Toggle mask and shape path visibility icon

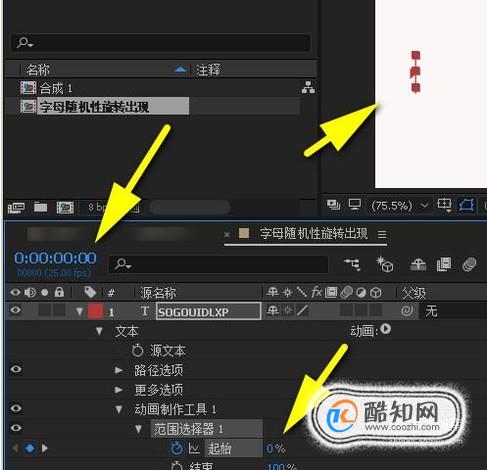[466, 205]
